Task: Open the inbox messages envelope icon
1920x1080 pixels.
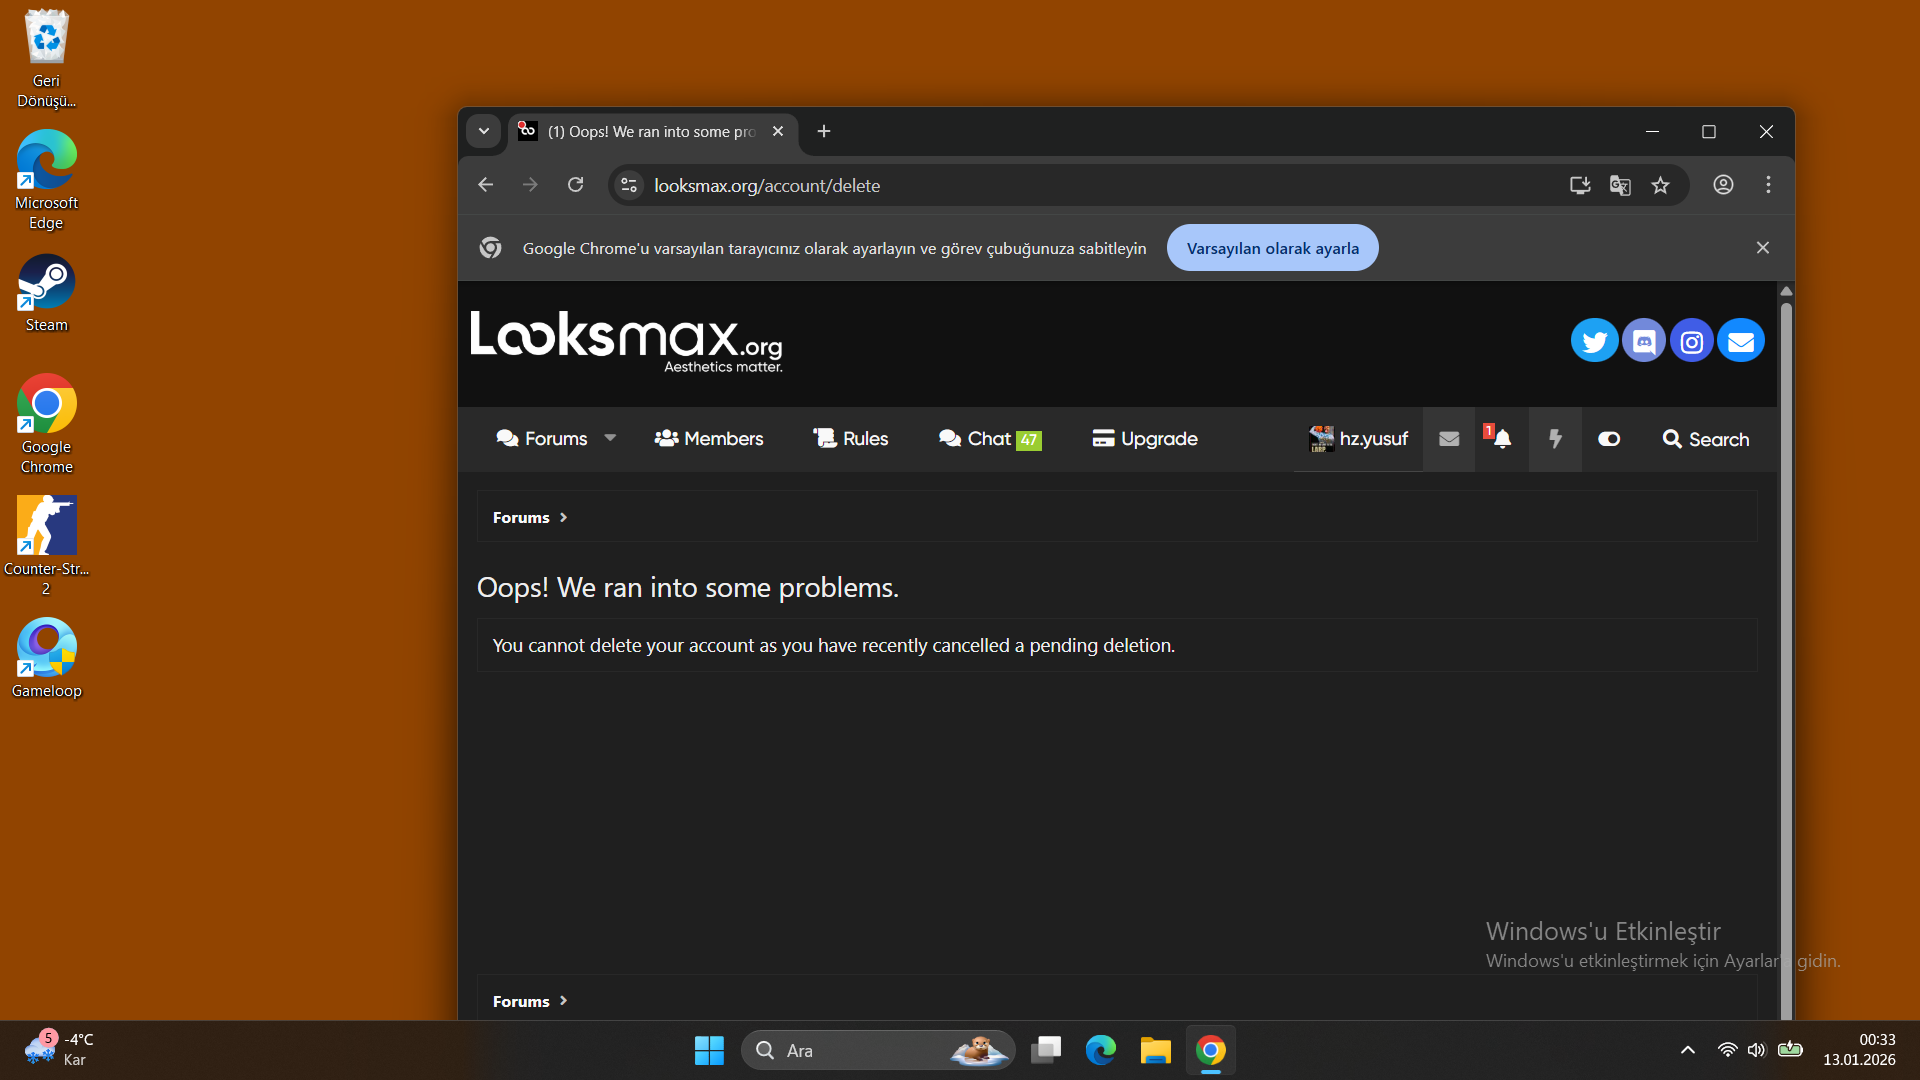Action: tap(1449, 439)
